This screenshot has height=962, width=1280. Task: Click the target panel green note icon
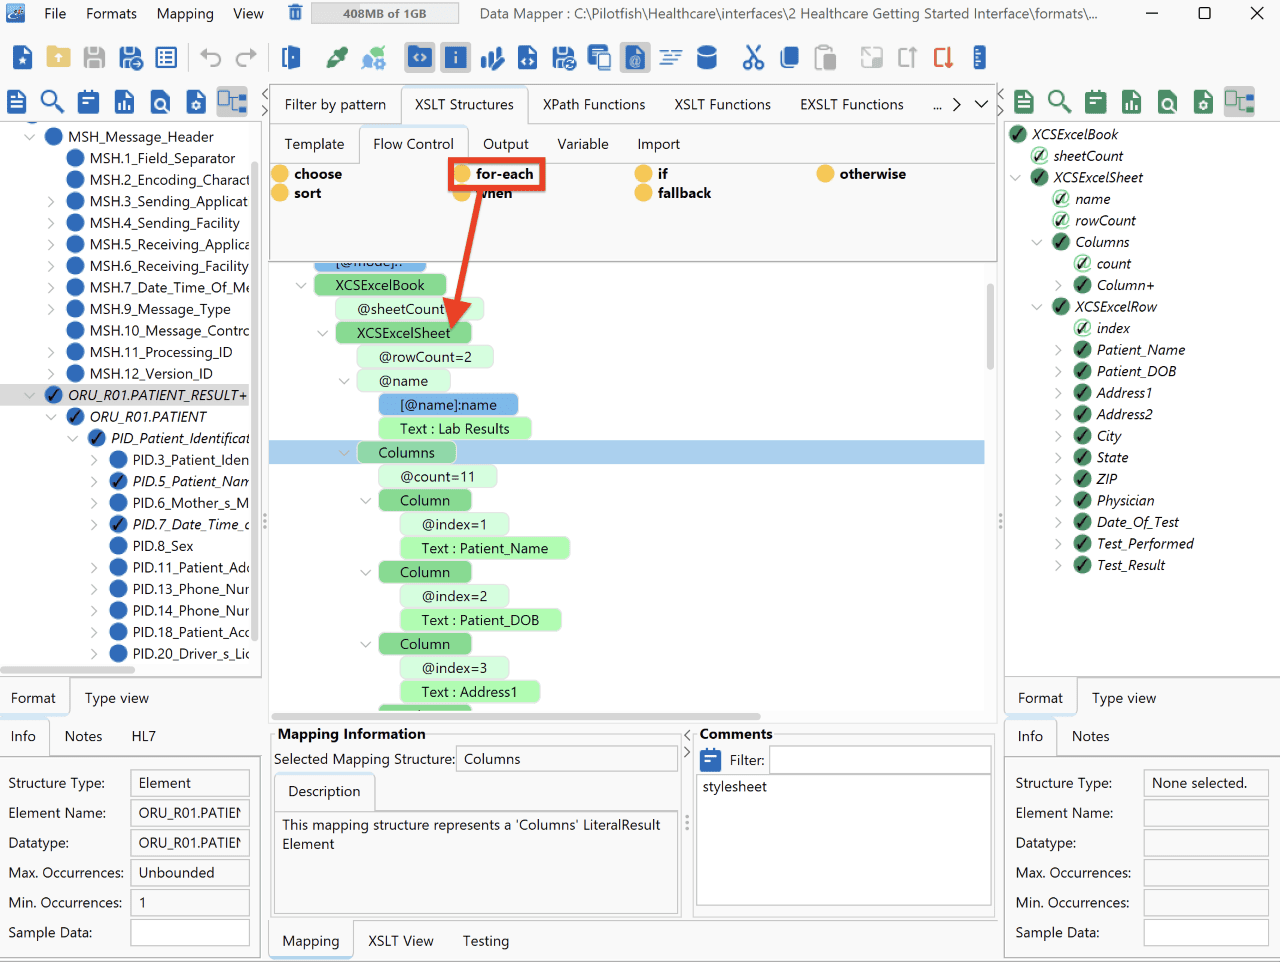pos(1096,101)
